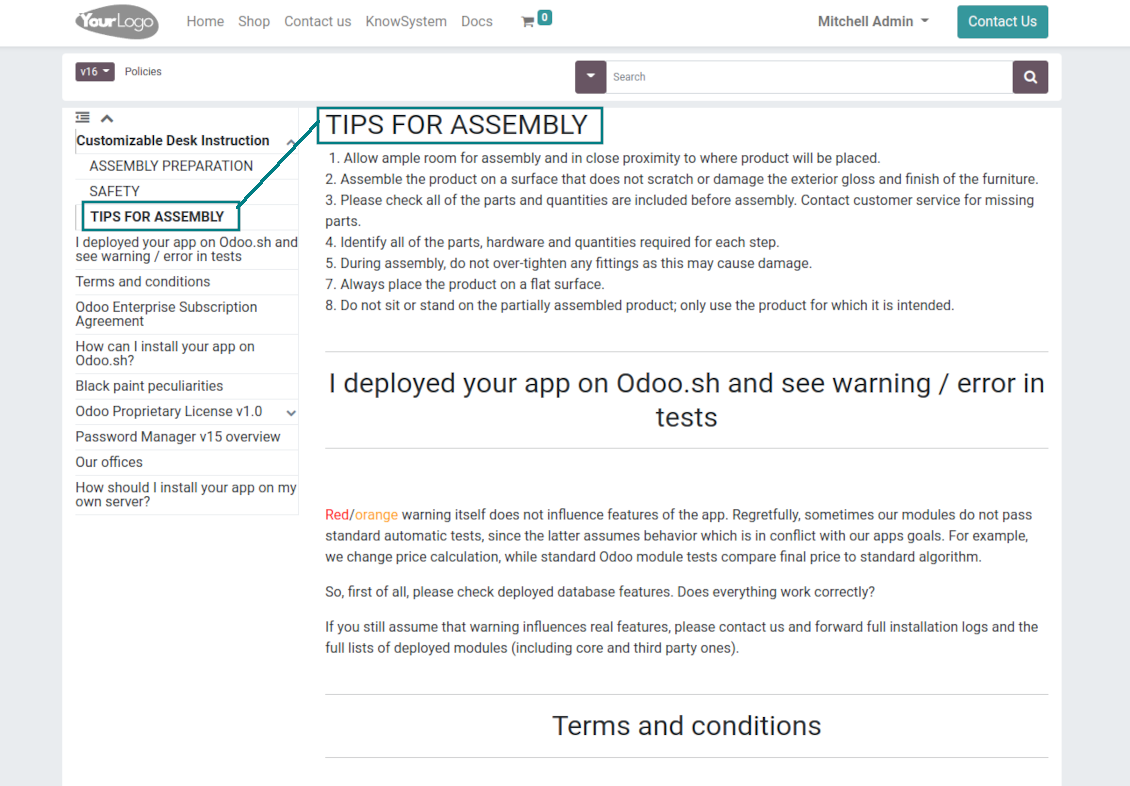This screenshot has height=786, width=1130.
Task: Open the v16 version dropdown
Action: pyautogui.click(x=94, y=71)
